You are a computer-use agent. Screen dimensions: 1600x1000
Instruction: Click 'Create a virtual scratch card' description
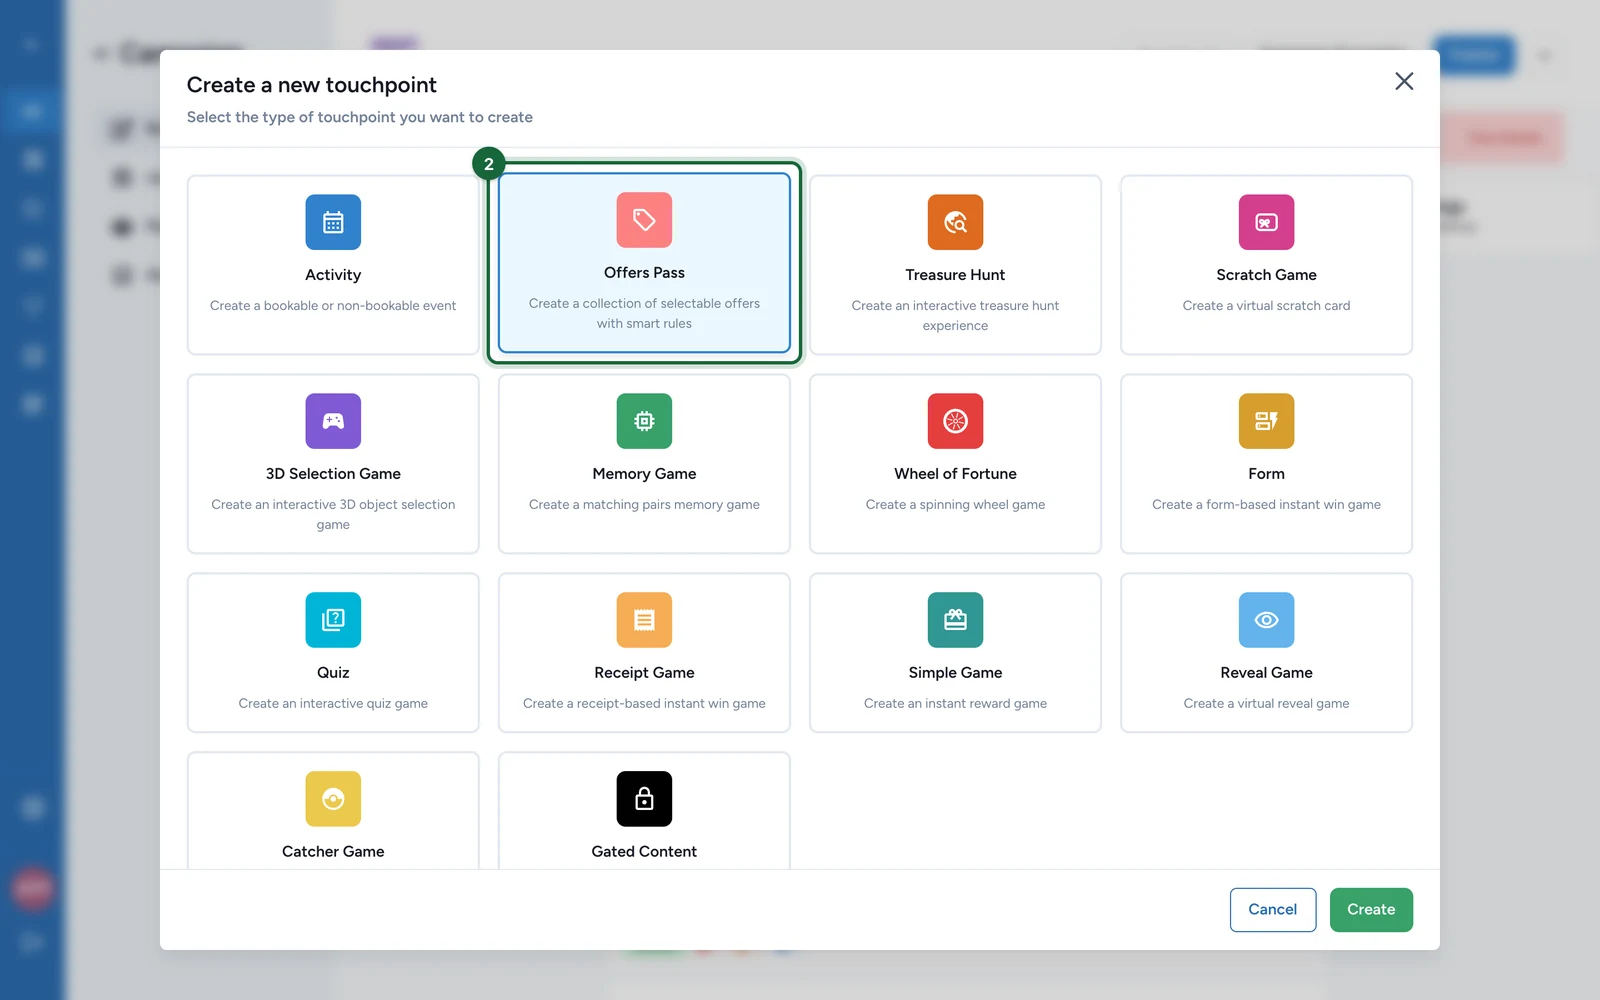[x=1266, y=306]
